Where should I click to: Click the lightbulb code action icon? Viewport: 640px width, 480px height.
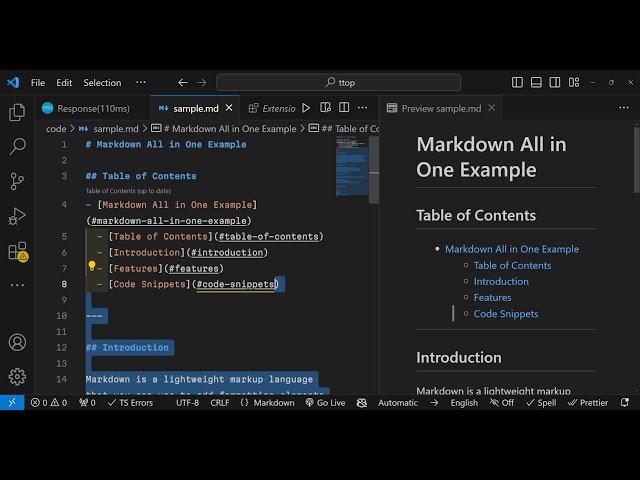tap(92, 268)
